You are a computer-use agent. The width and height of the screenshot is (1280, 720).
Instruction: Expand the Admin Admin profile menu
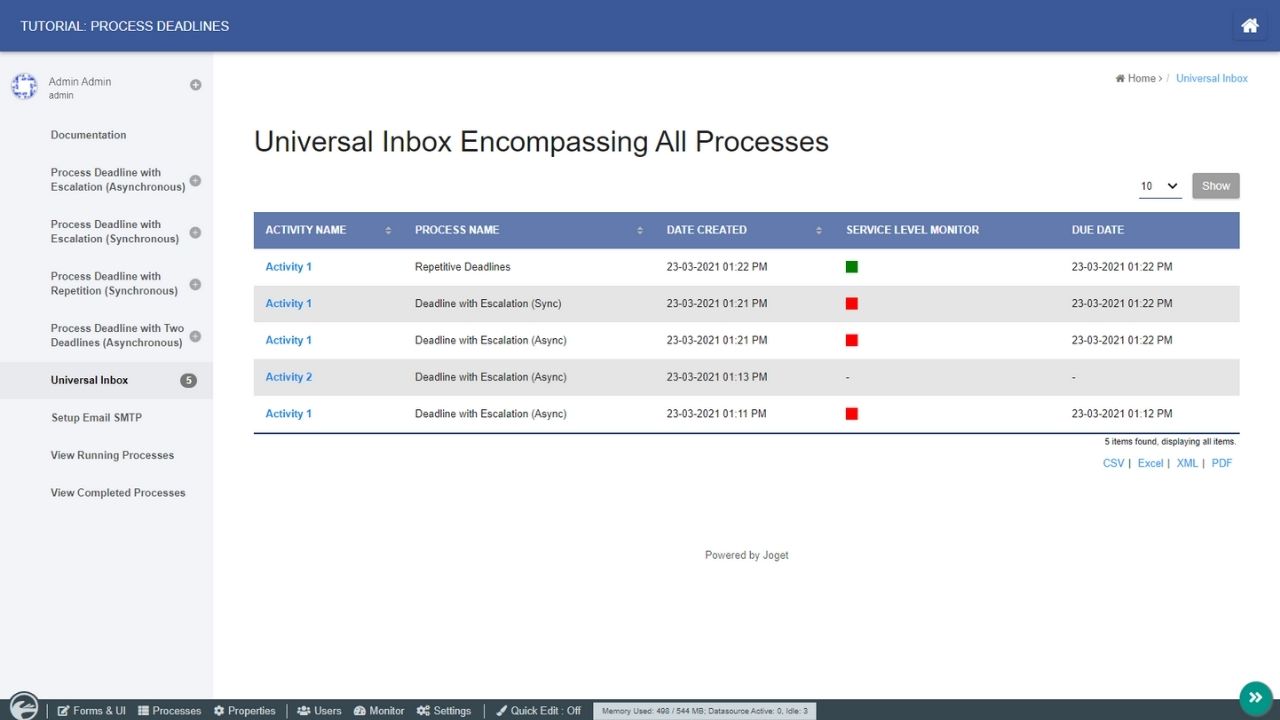coord(195,85)
